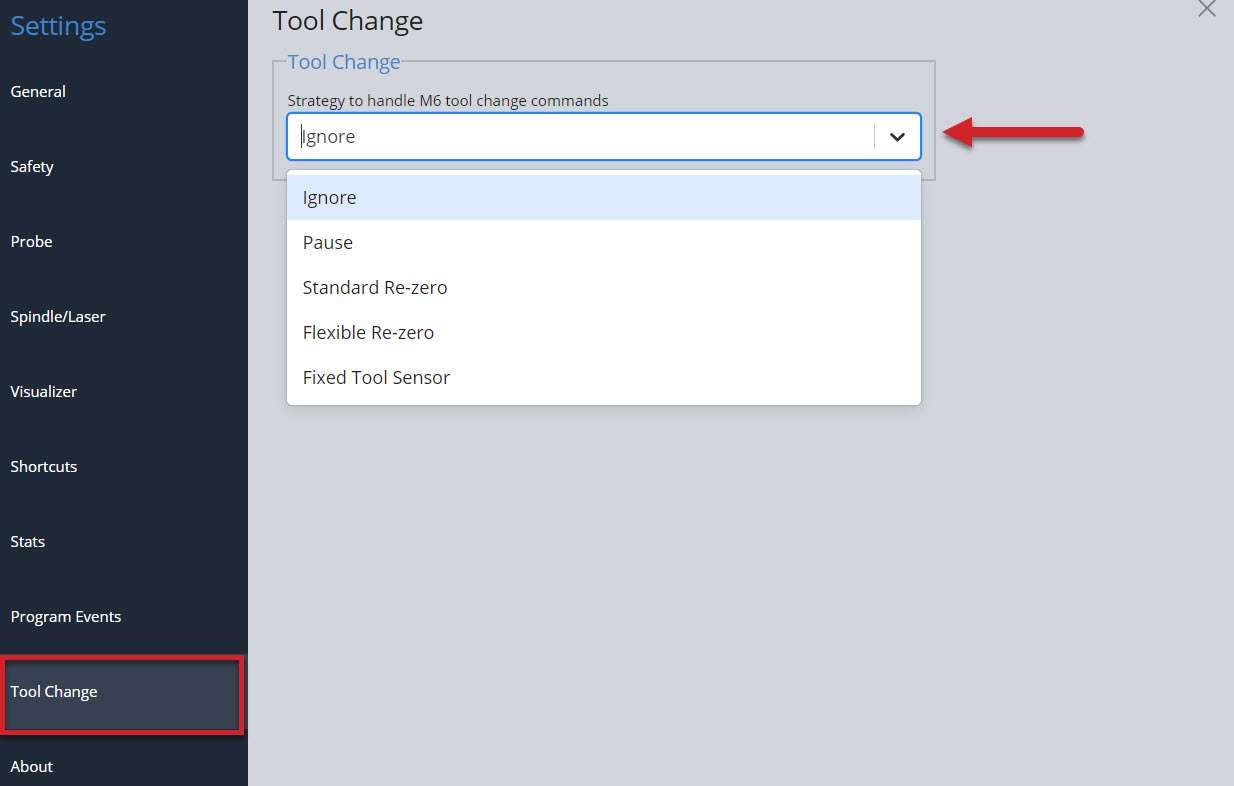Select Pause as tool change strategy
The height and width of the screenshot is (786, 1234).
click(603, 243)
